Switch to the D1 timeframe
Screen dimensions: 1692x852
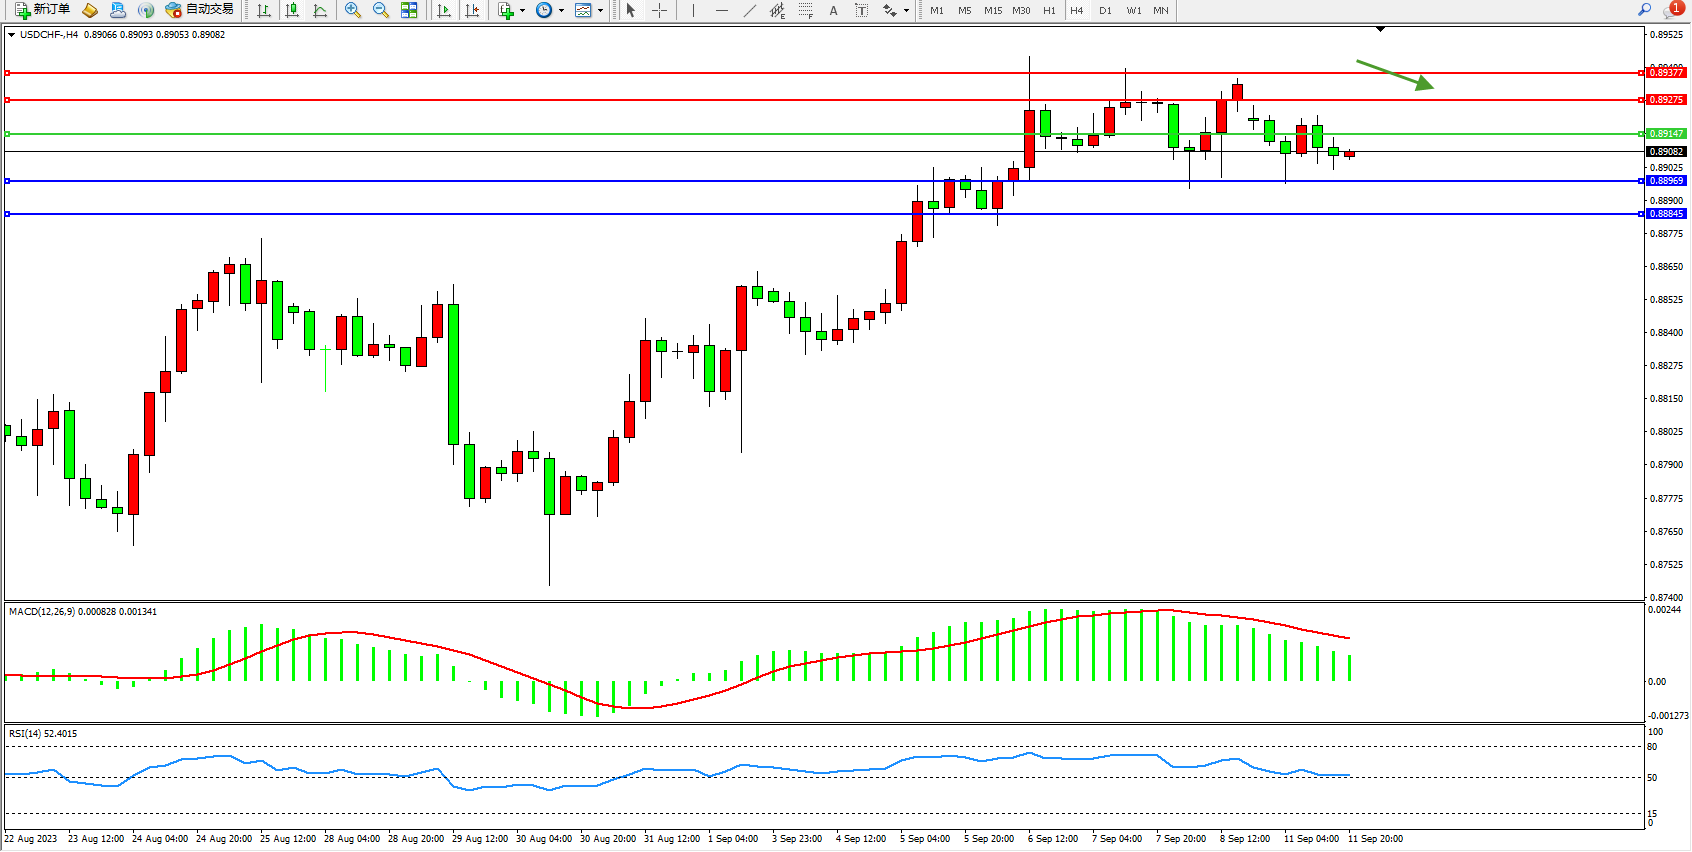click(x=1105, y=10)
